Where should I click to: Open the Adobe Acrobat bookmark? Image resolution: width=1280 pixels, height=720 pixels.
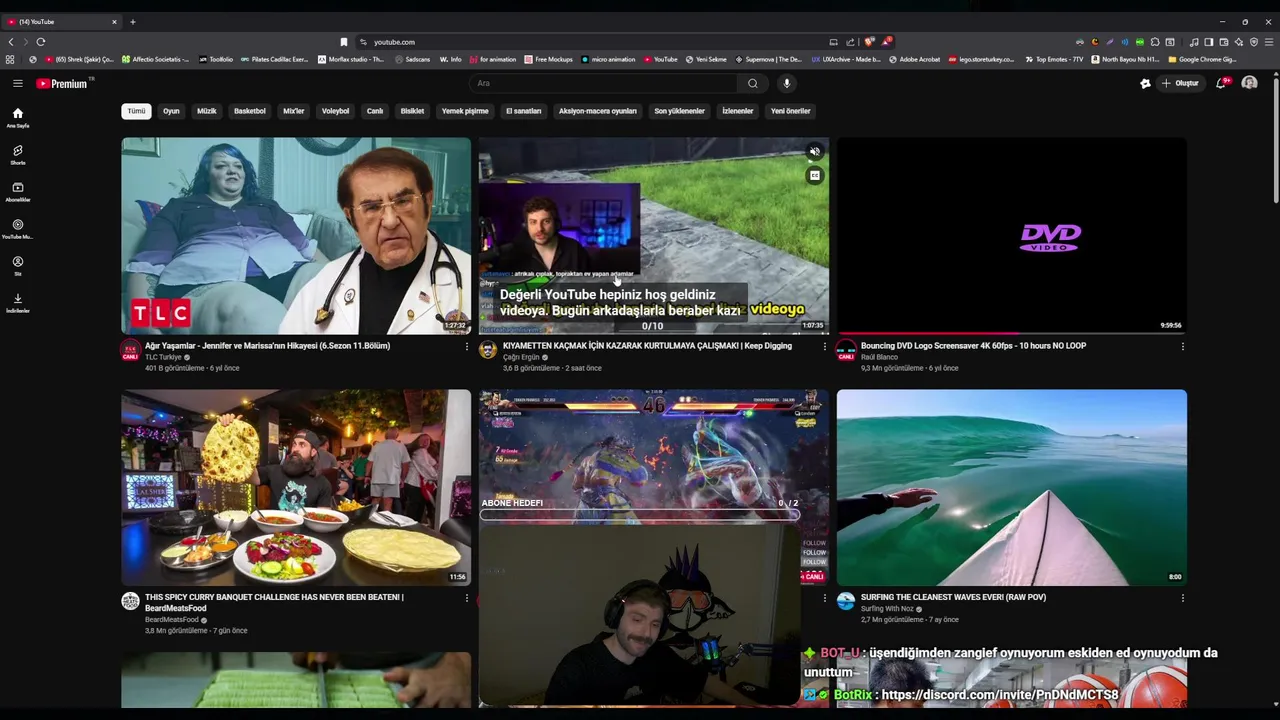point(914,59)
